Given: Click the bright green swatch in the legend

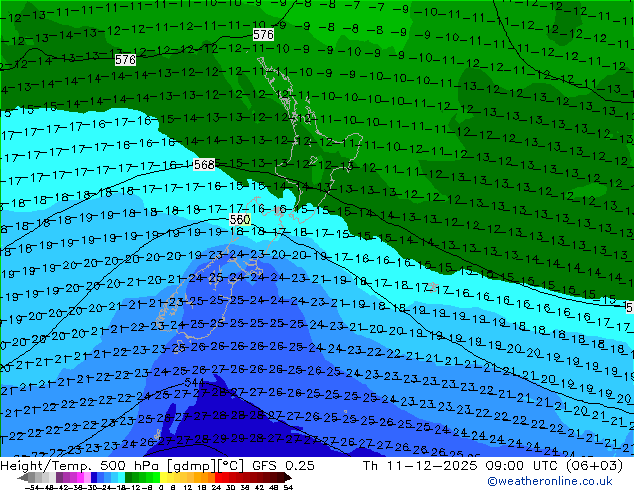Looking at the screenshot, I should coord(156,477).
